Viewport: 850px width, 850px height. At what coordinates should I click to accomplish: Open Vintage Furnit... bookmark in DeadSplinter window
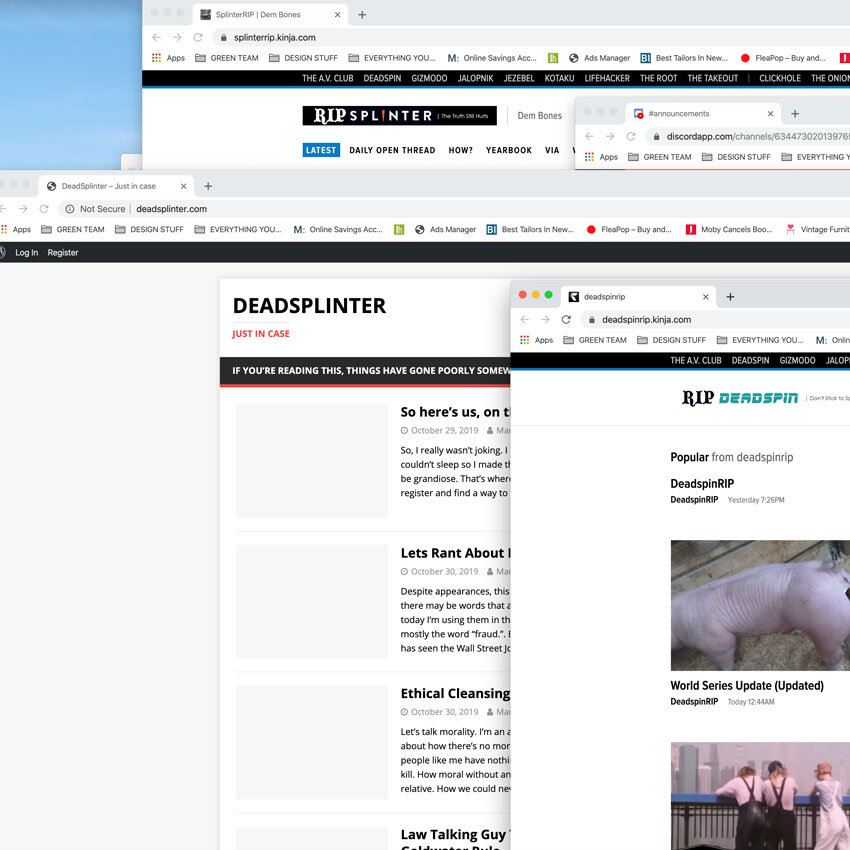817,229
